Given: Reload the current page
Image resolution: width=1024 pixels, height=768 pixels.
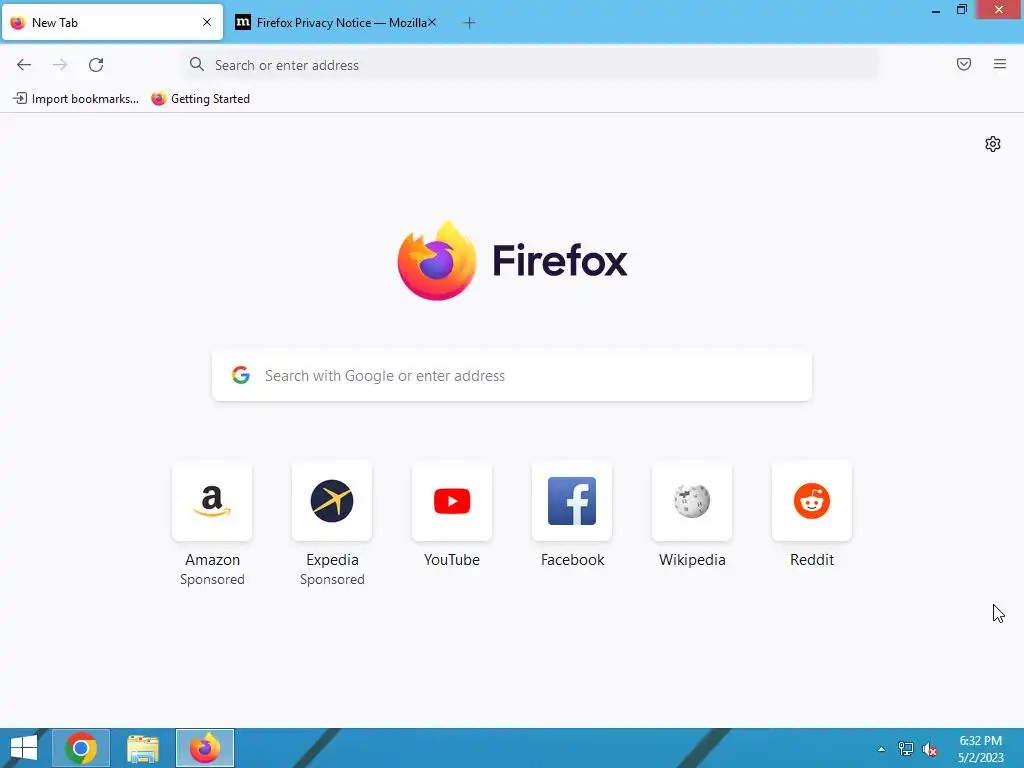Looking at the screenshot, I should tap(96, 65).
